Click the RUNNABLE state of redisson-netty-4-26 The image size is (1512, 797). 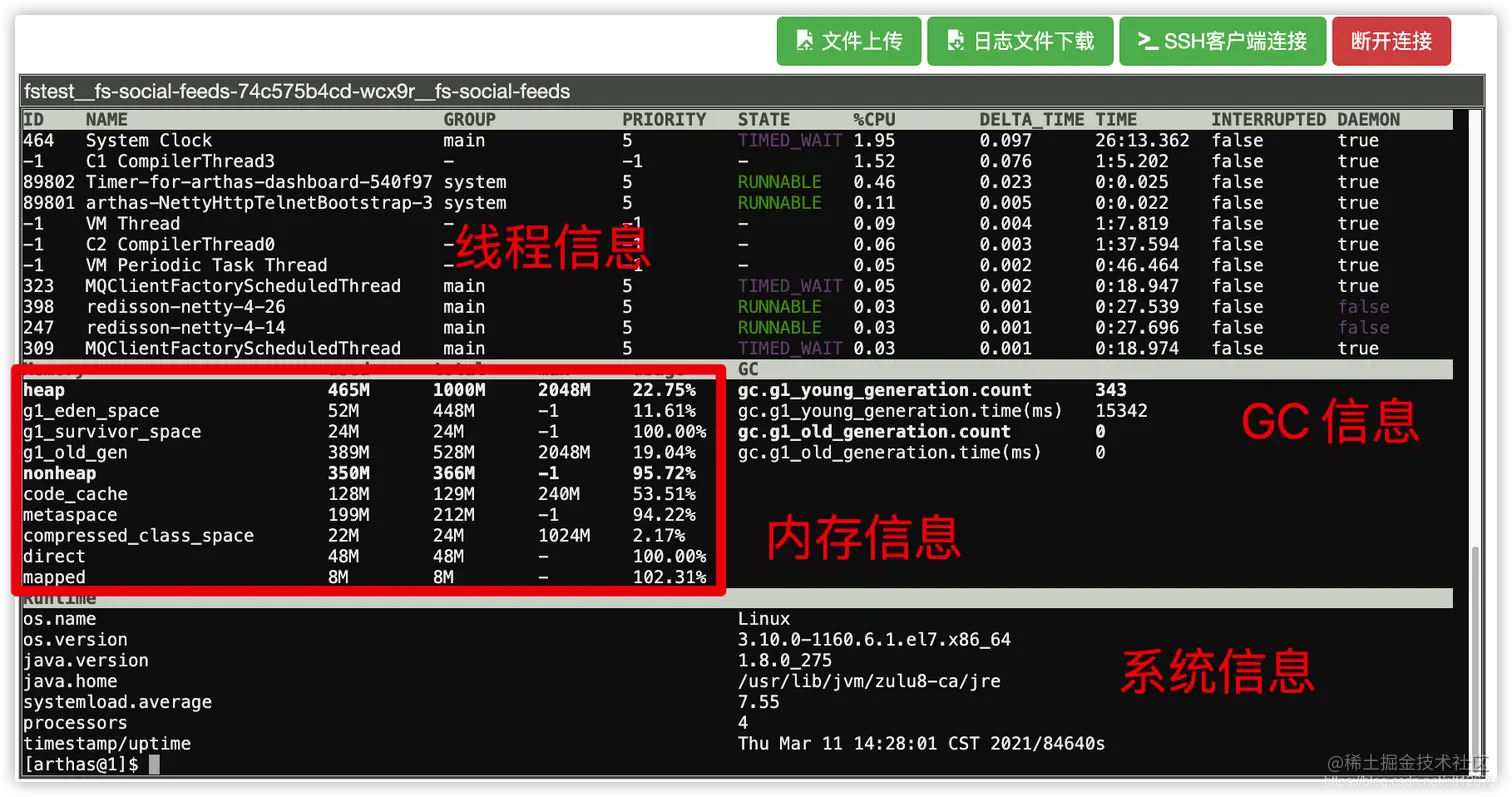(x=780, y=307)
